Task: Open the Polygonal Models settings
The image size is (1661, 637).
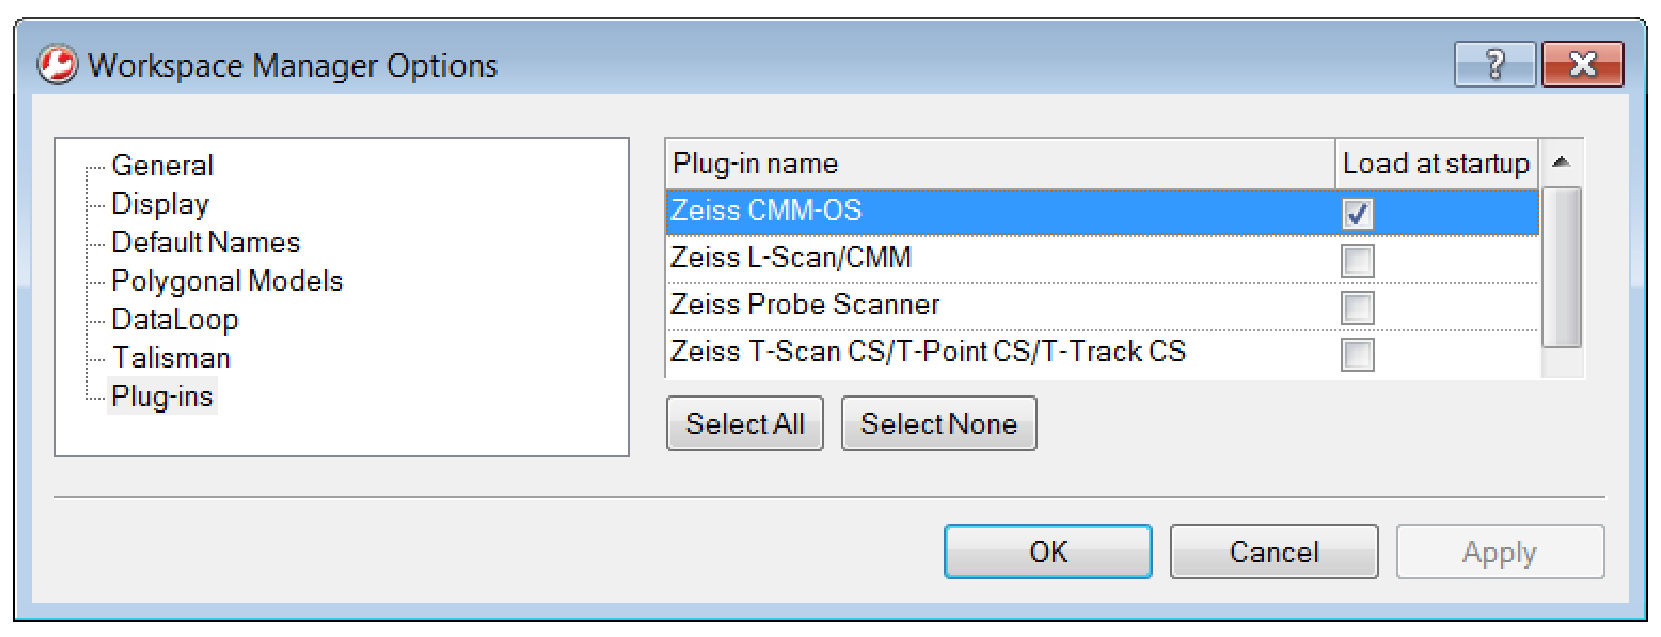Action: (227, 281)
